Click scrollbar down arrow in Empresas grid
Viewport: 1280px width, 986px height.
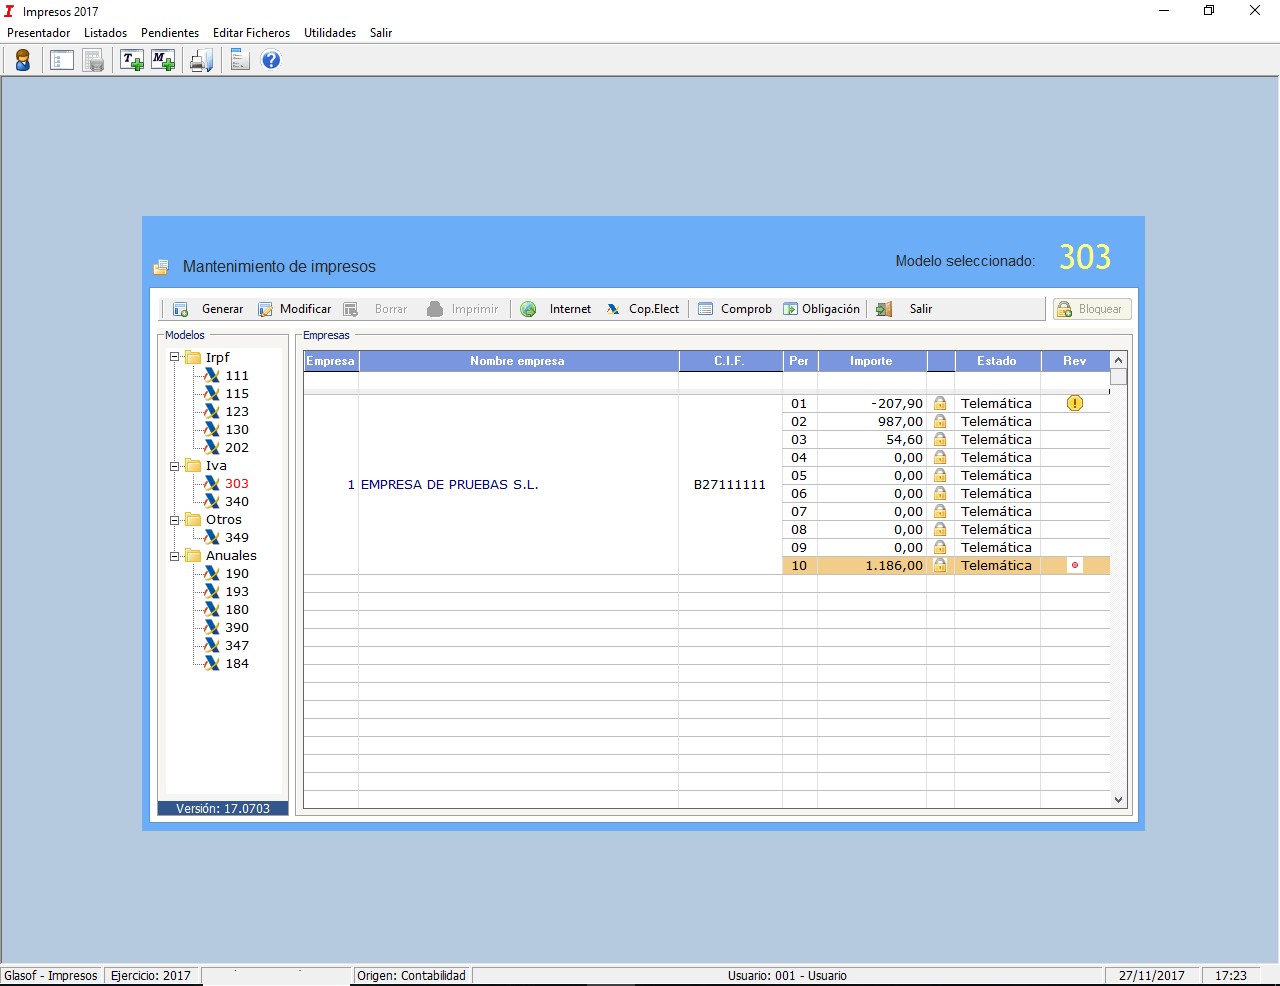tap(1119, 800)
